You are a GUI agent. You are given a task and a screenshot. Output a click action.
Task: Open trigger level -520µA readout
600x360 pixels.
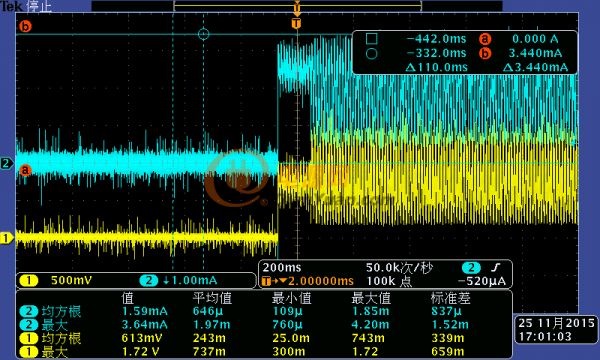coord(482,282)
